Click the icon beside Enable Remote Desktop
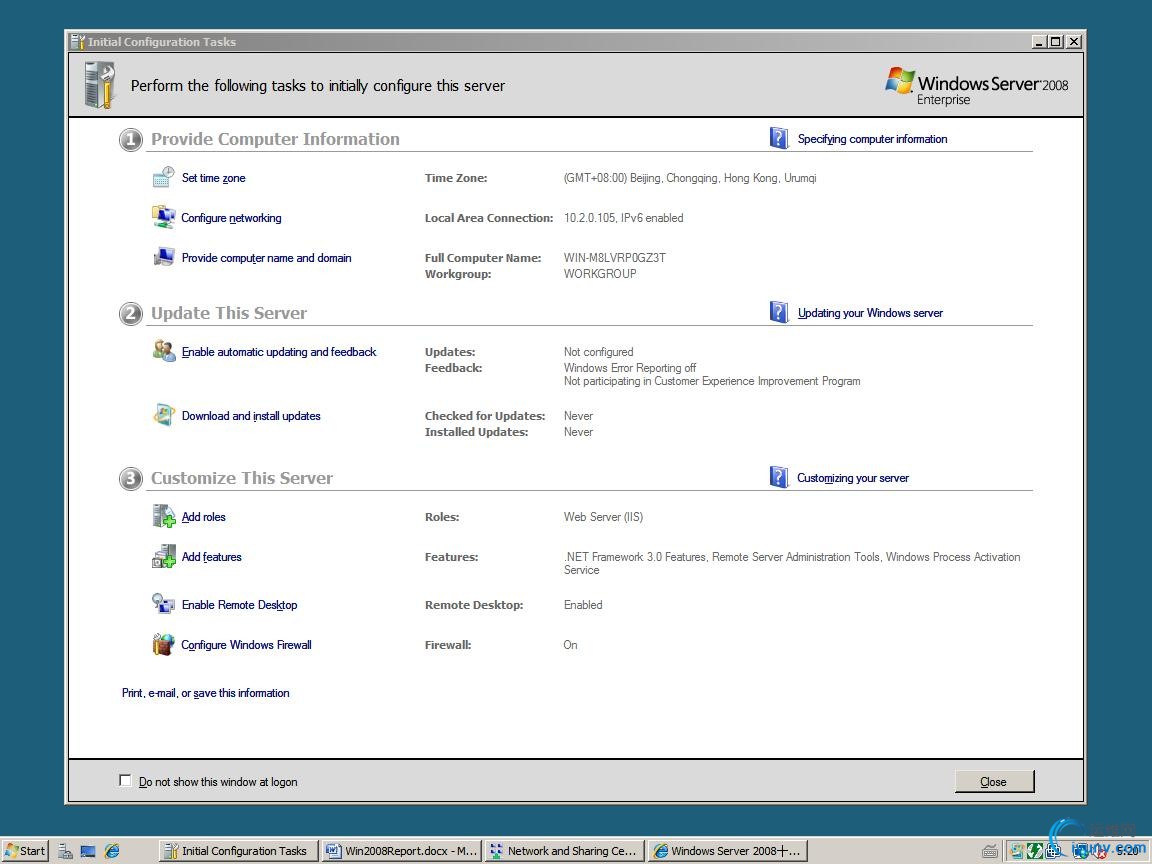The image size is (1152, 864). click(163, 604)
